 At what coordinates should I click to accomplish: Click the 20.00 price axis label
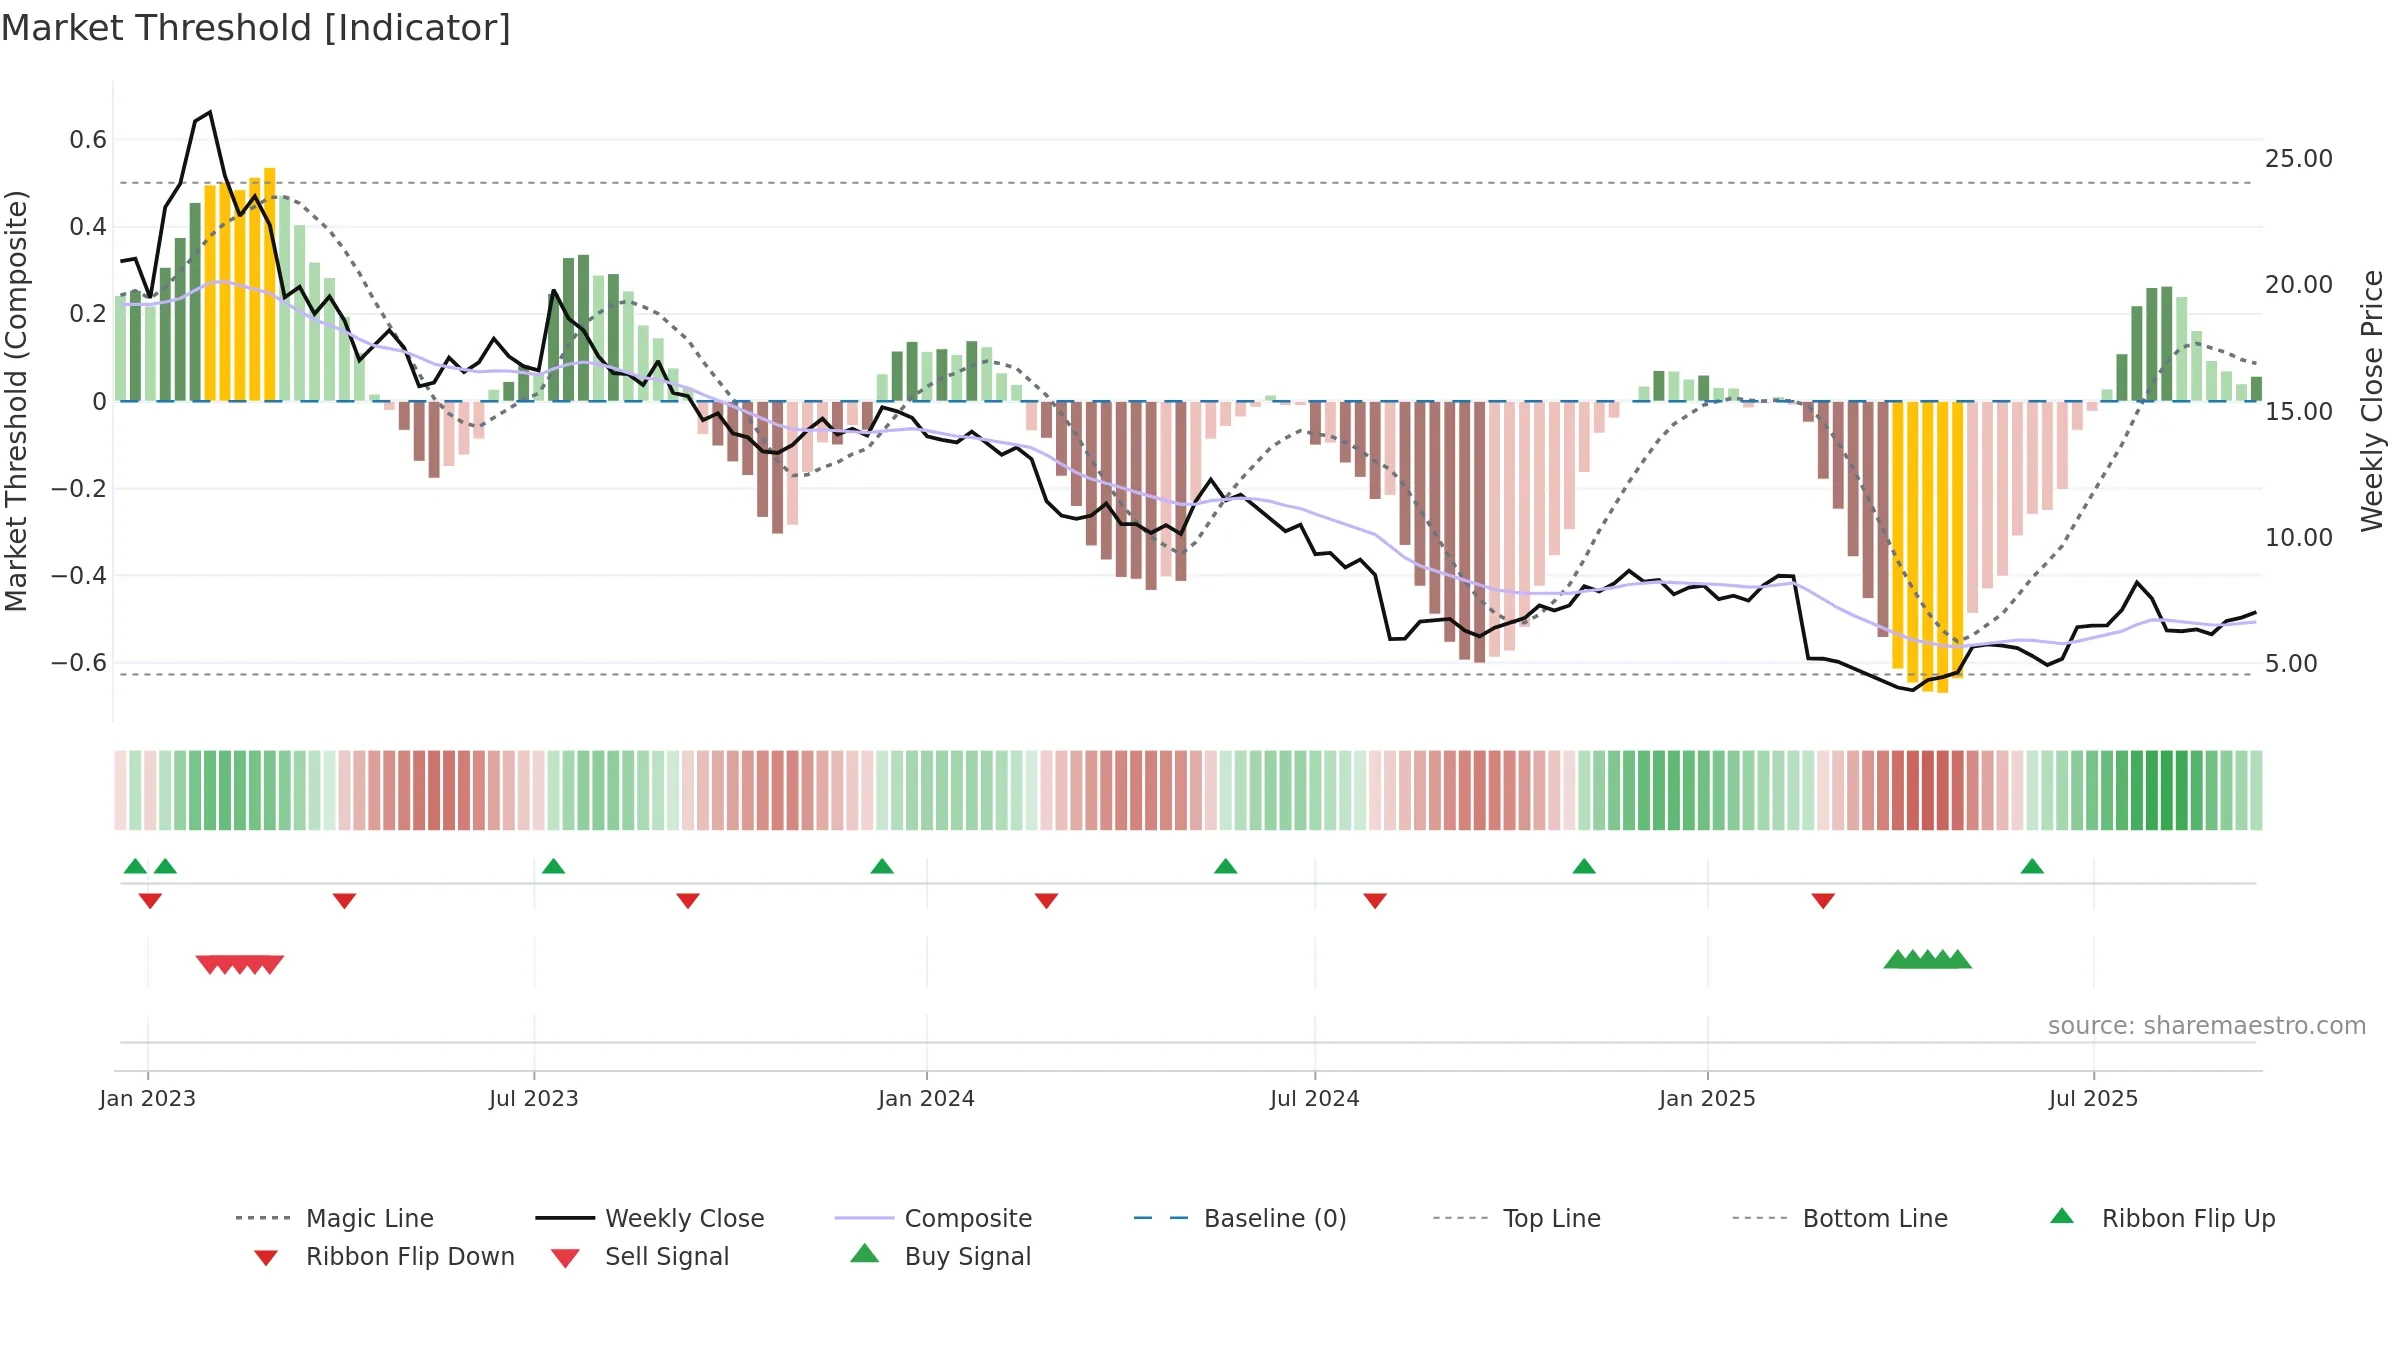[x=2299, y=285]
